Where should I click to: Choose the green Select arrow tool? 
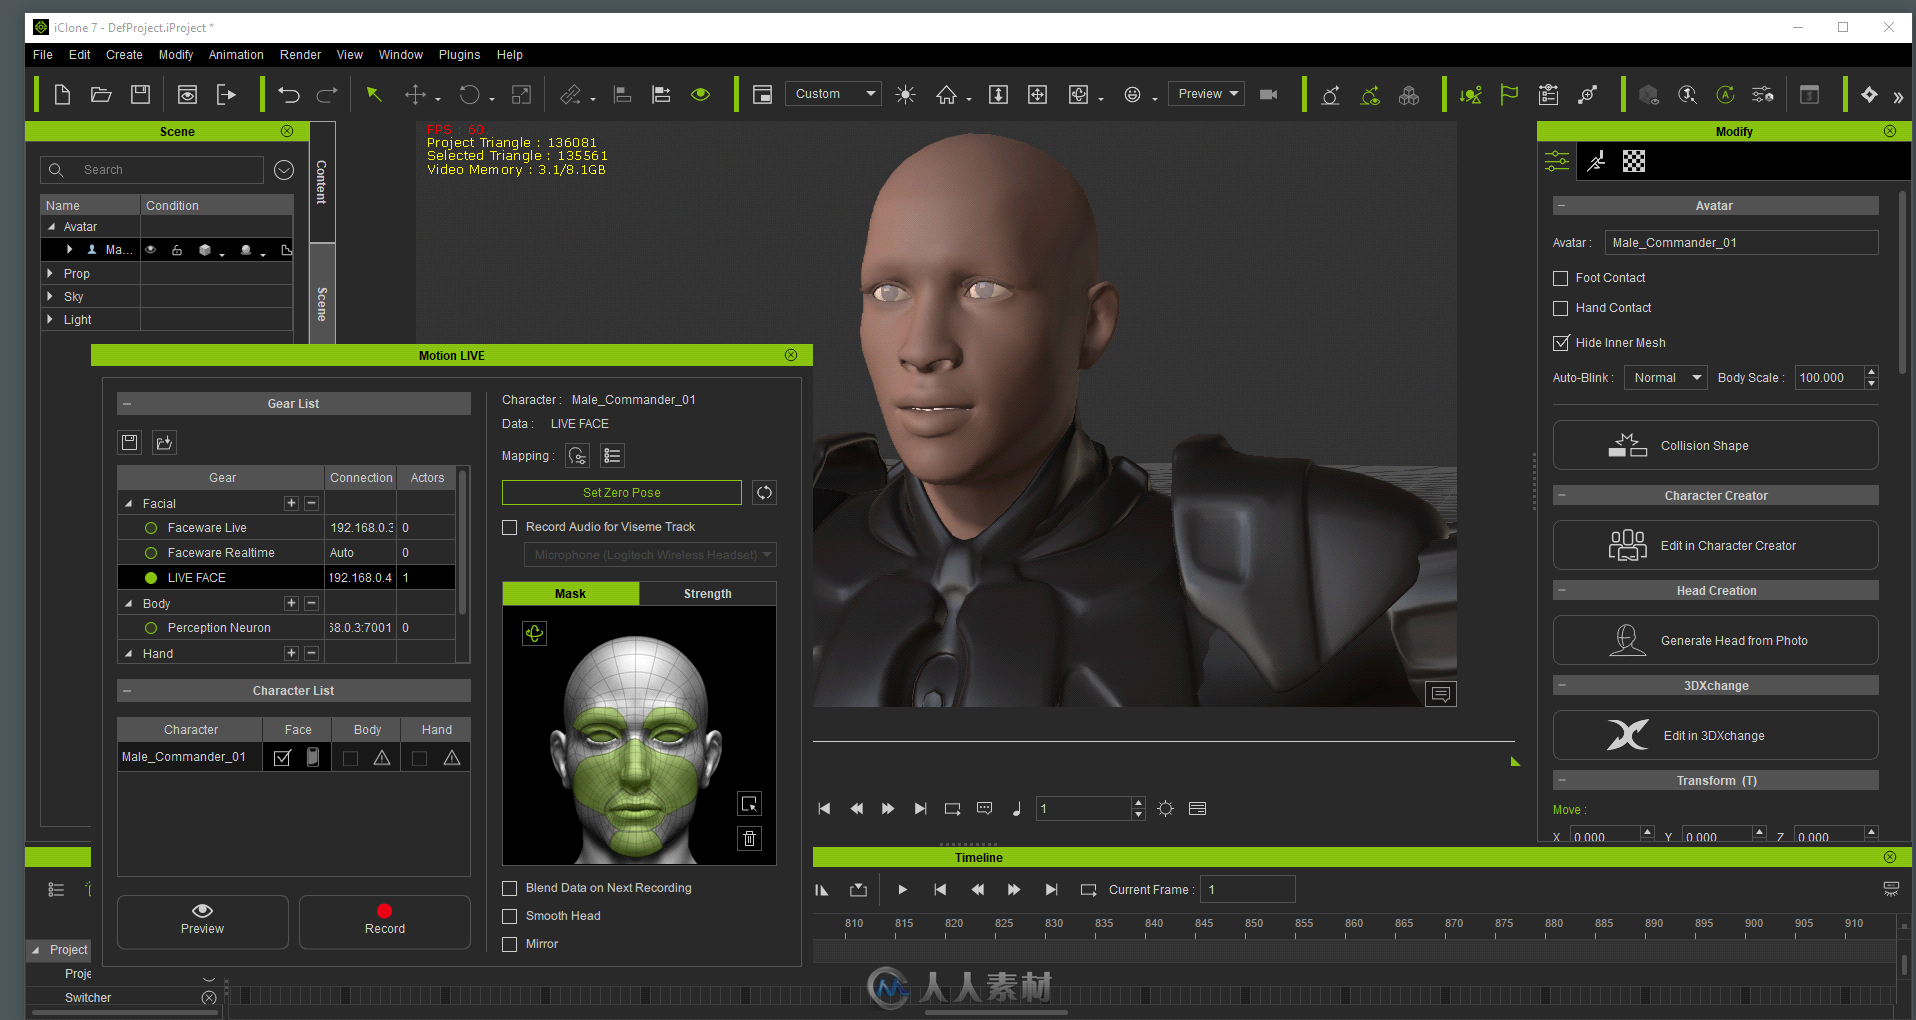(x=374, y=94)
